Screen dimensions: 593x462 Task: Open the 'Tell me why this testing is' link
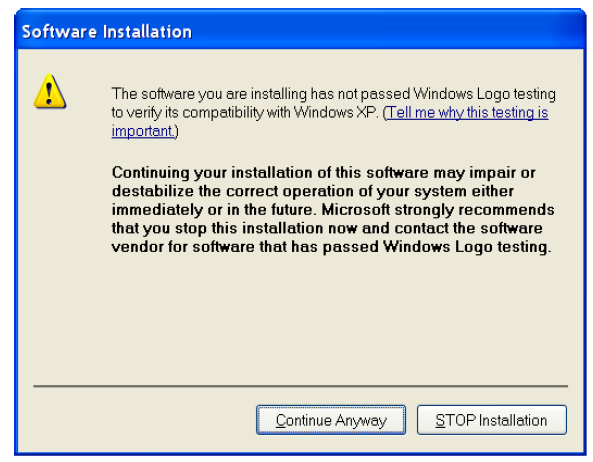(x=468, y=113)
